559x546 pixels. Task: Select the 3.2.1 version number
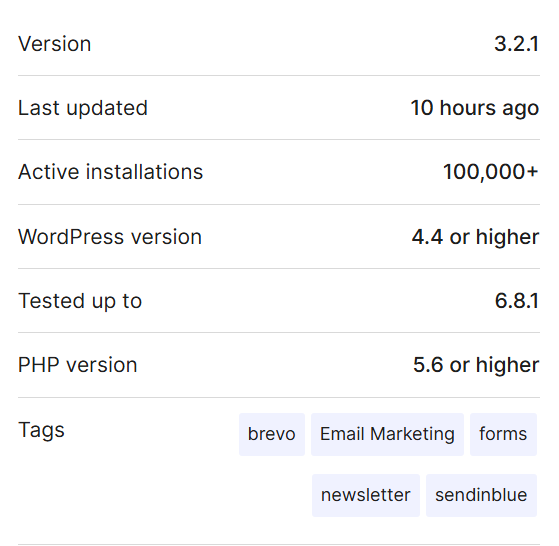tap(516, 44)
